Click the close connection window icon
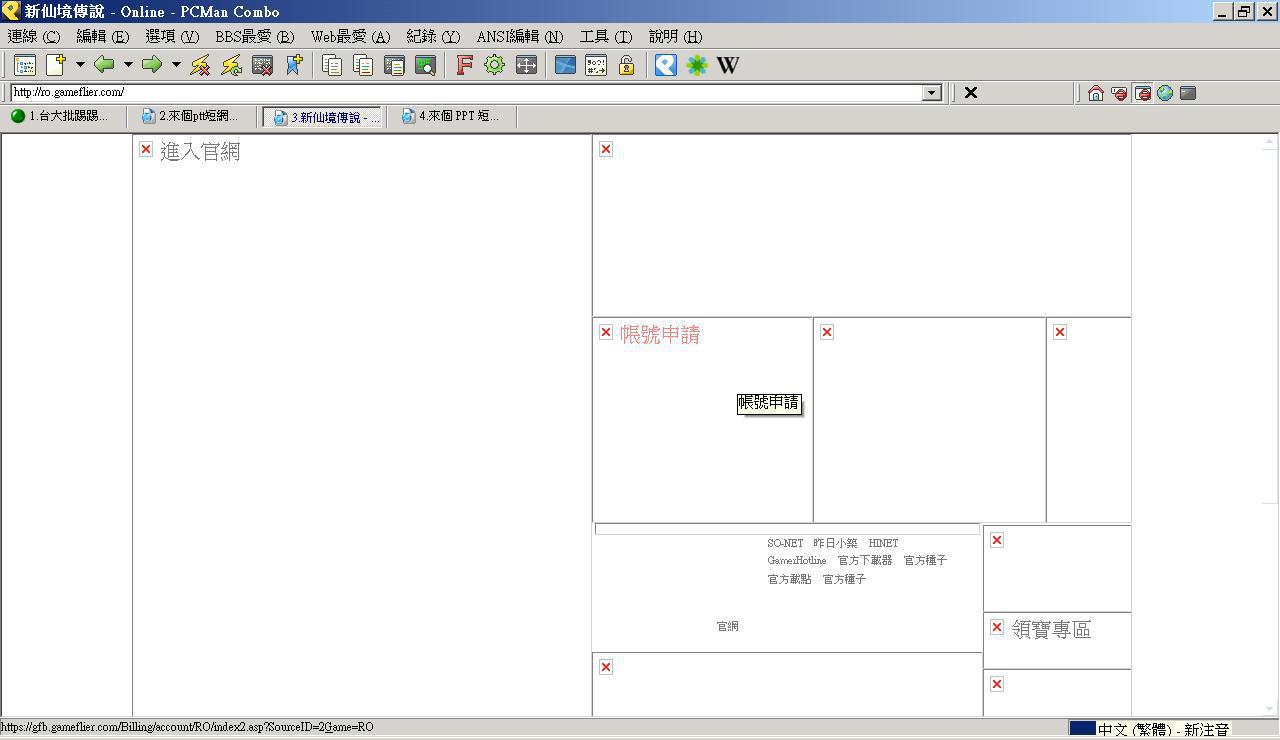 tap(262, 65)
